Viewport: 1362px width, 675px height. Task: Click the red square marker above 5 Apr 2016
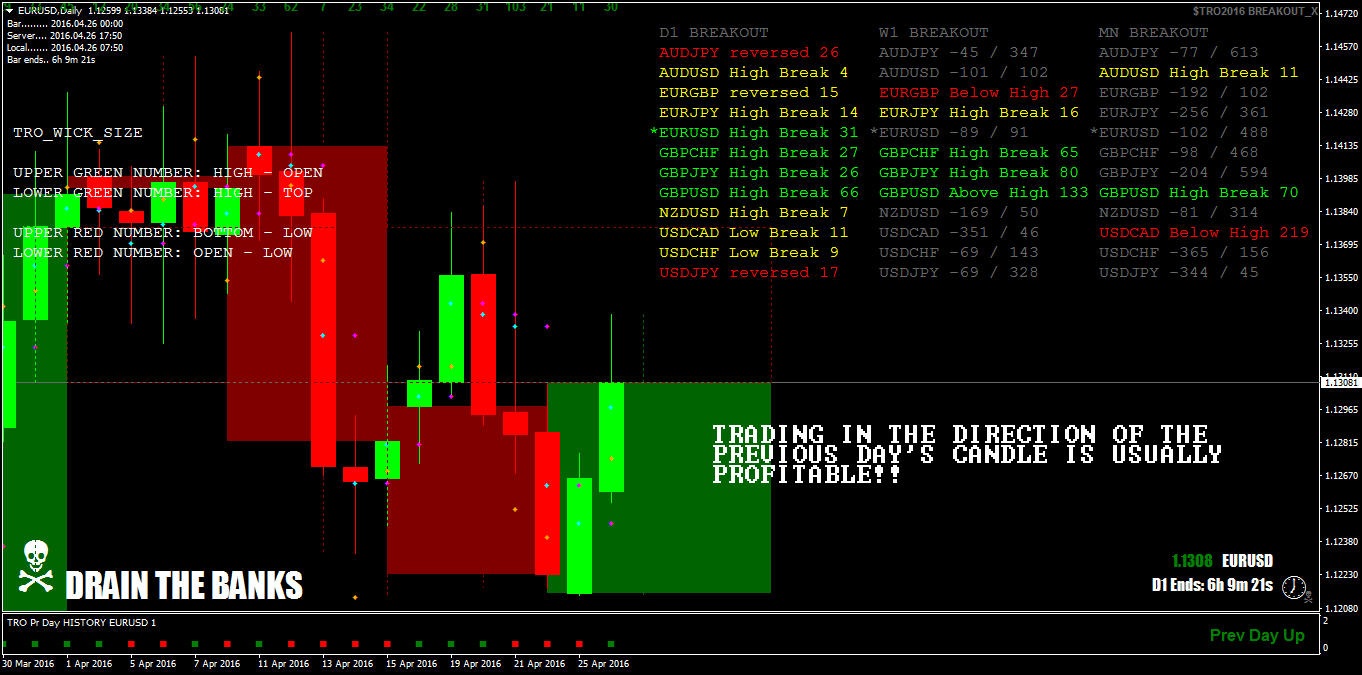click(x=132, y=645)
